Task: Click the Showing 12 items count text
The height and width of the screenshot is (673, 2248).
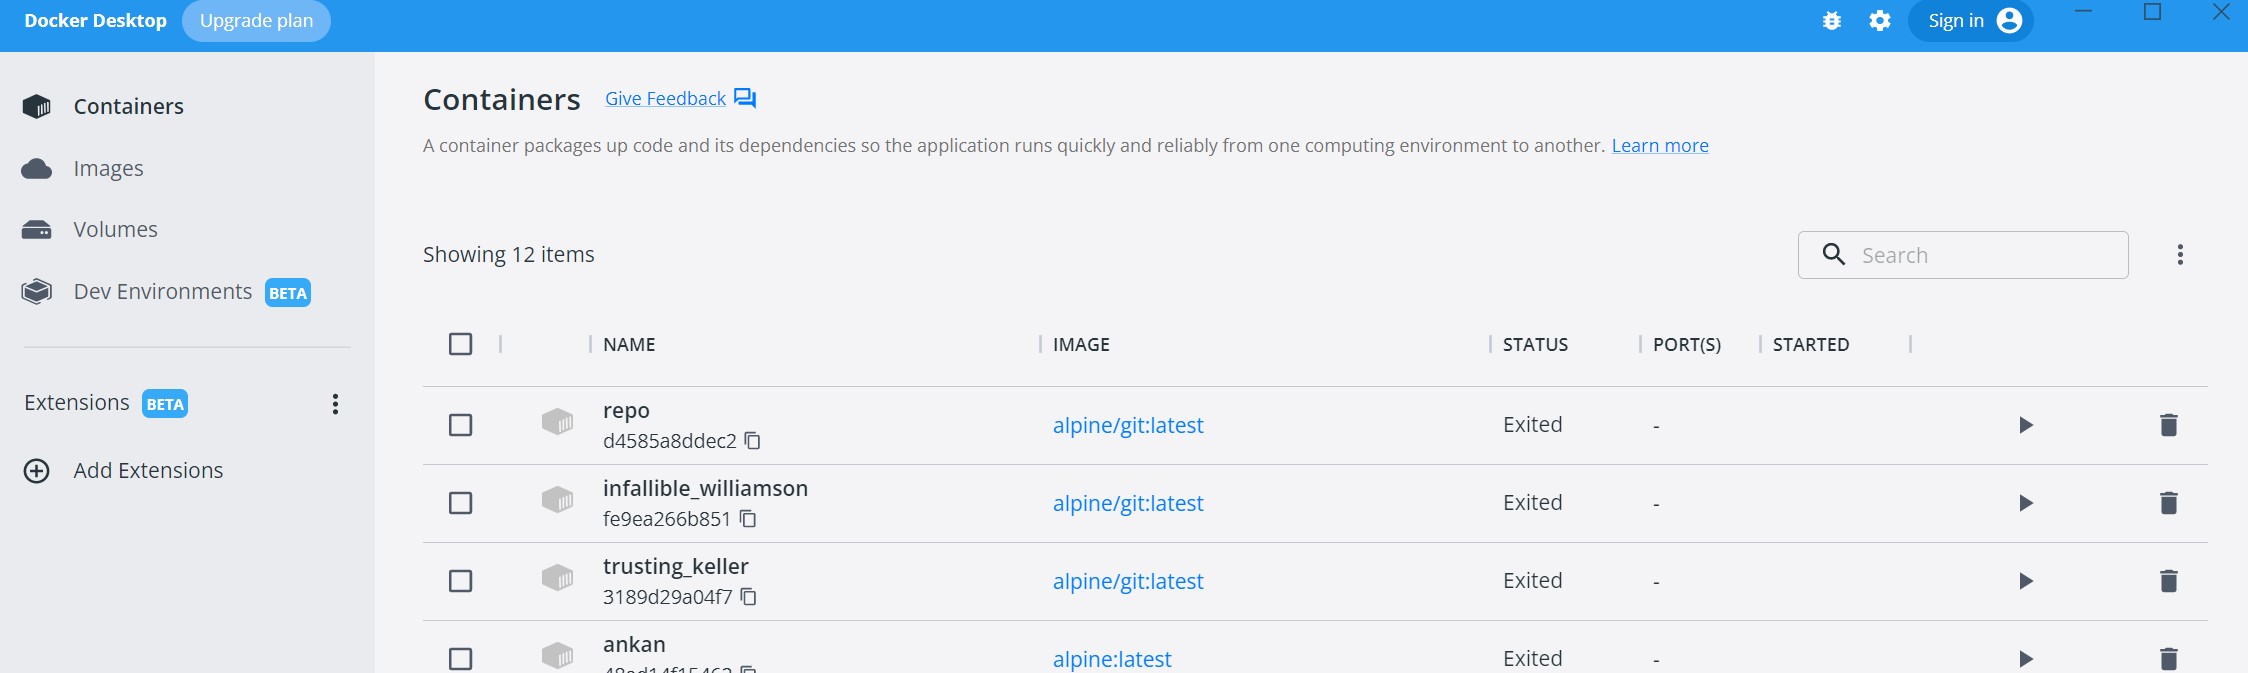Action: pos(508,254)
